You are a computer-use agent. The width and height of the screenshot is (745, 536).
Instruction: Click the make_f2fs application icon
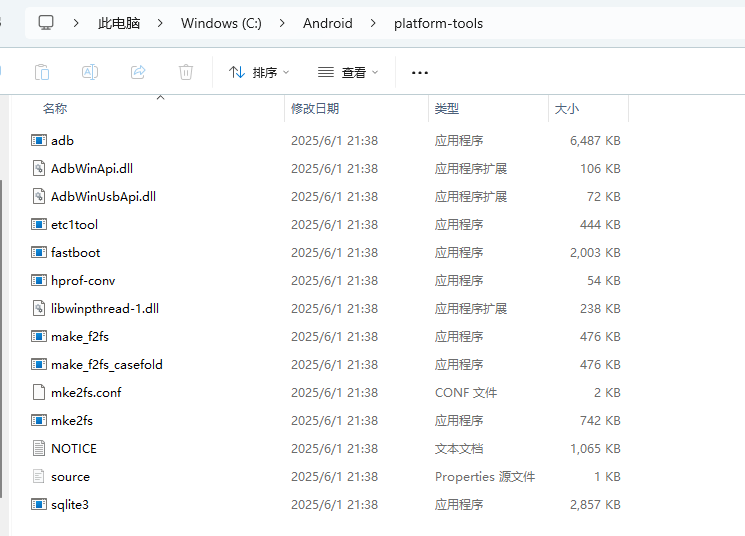[39, 336]
